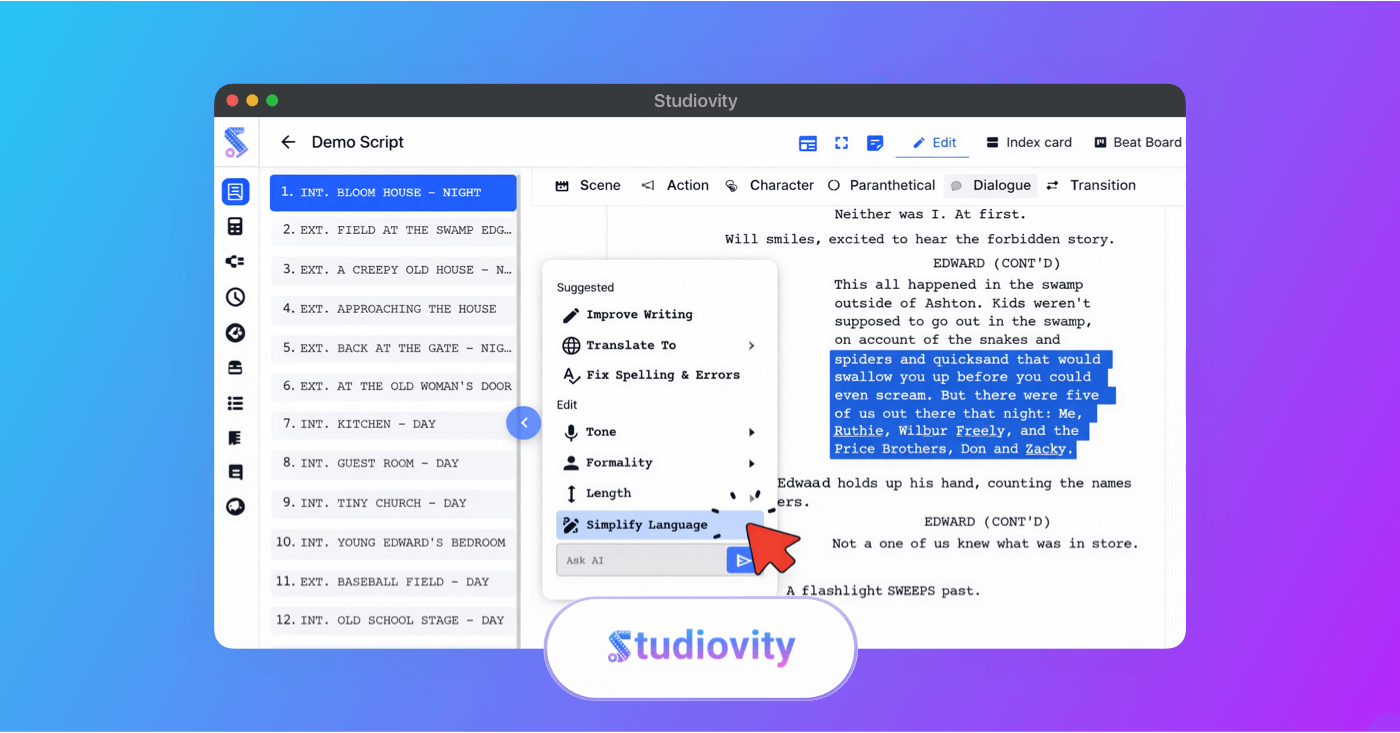Click the panel layout icon in the header
Viewport: 1400px width, 733px height.
tap(807, 143)
